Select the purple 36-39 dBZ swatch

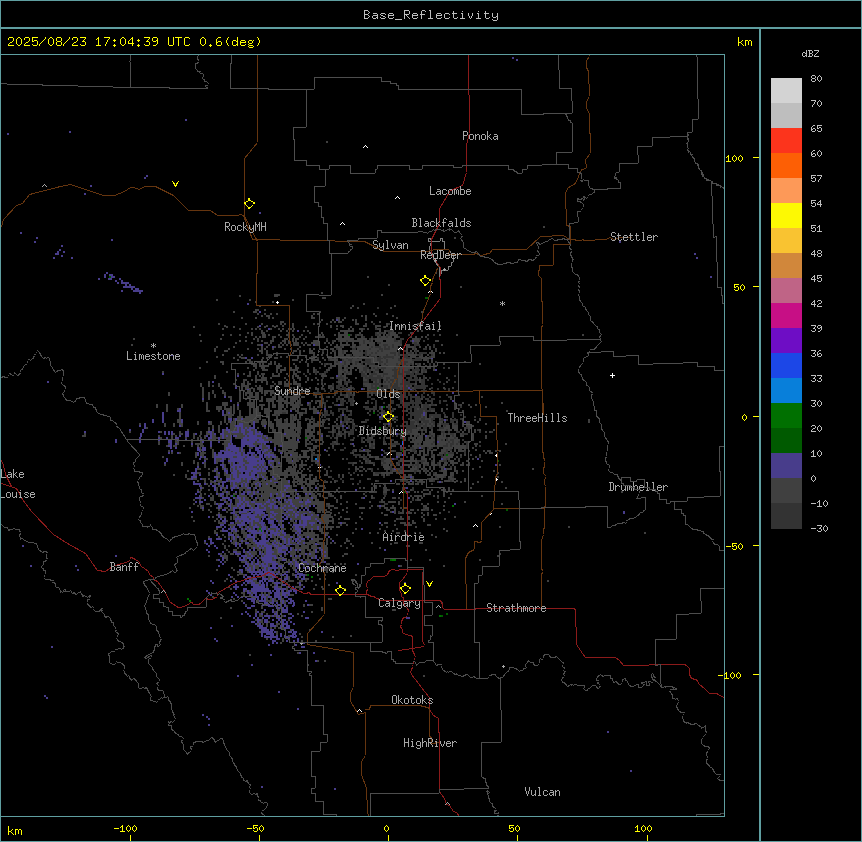(786, 341)
